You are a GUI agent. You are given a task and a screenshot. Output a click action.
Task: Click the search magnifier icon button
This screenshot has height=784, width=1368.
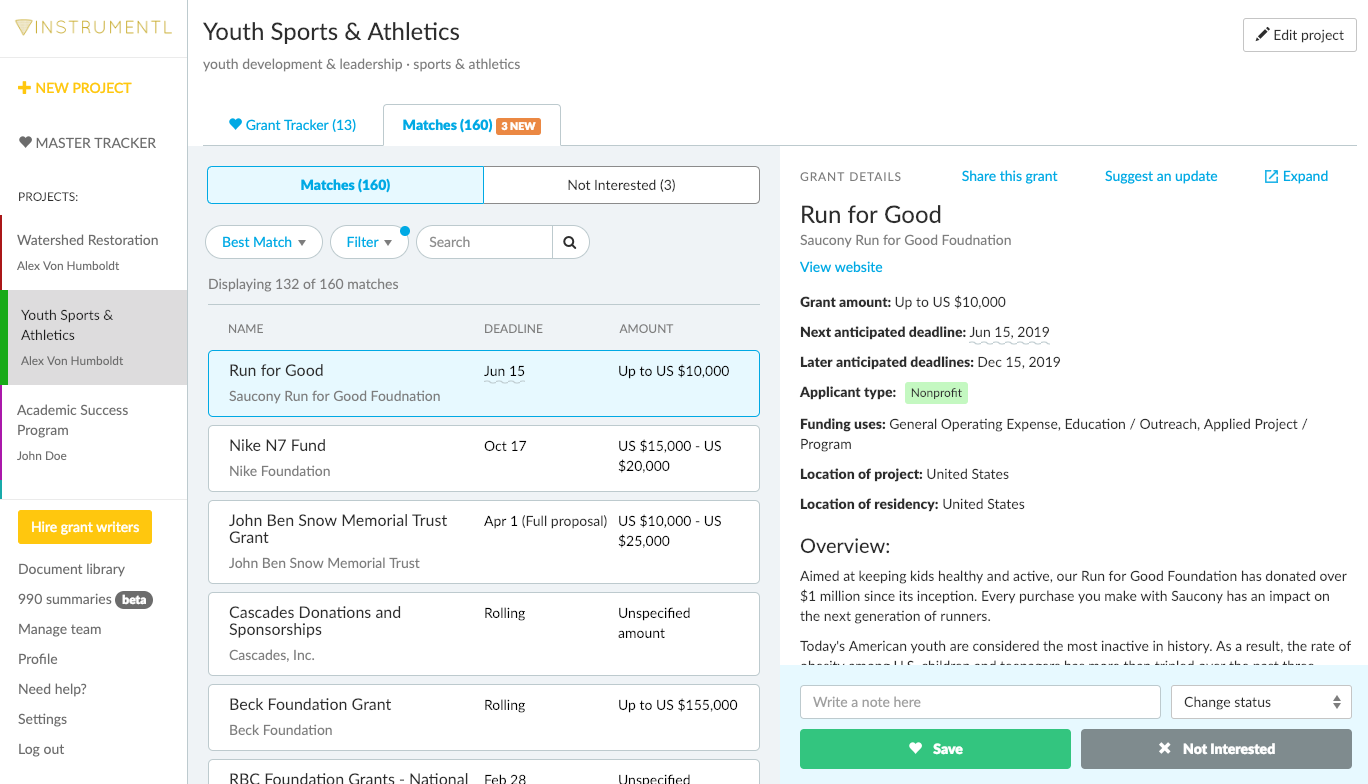tap(570, 242)
